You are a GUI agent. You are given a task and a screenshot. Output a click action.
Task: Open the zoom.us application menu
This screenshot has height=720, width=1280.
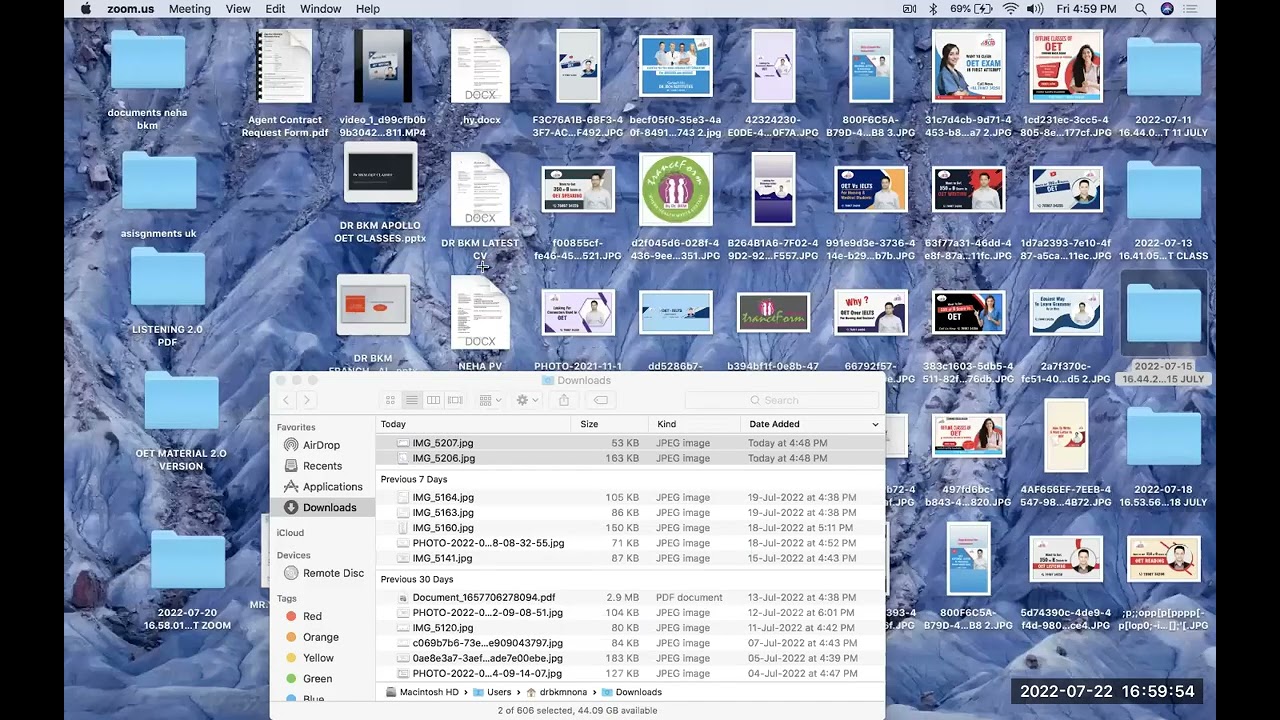pyautogui.click(x=130, y=9)
